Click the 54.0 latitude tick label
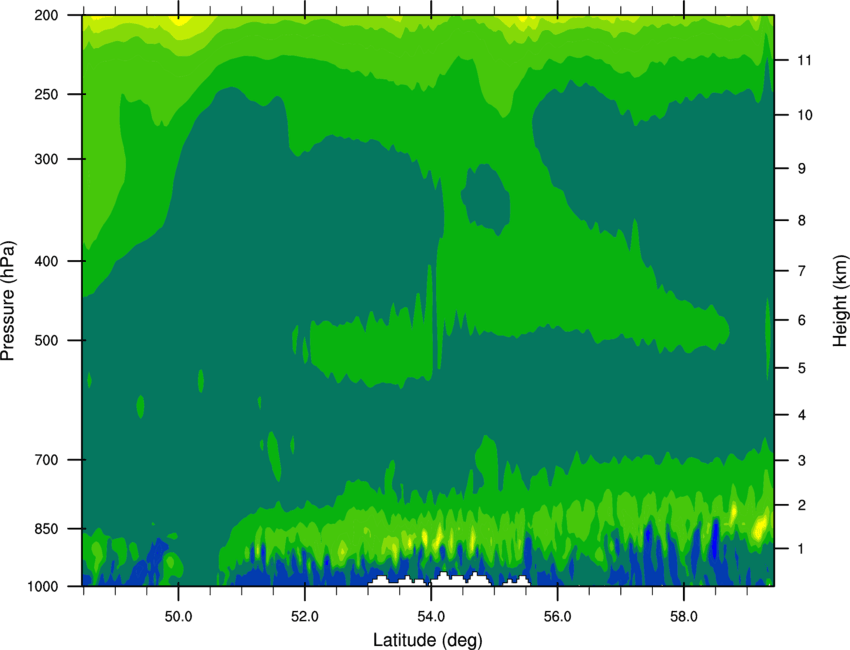The width and height of the screenshot is (850, 650). point(432,617)
